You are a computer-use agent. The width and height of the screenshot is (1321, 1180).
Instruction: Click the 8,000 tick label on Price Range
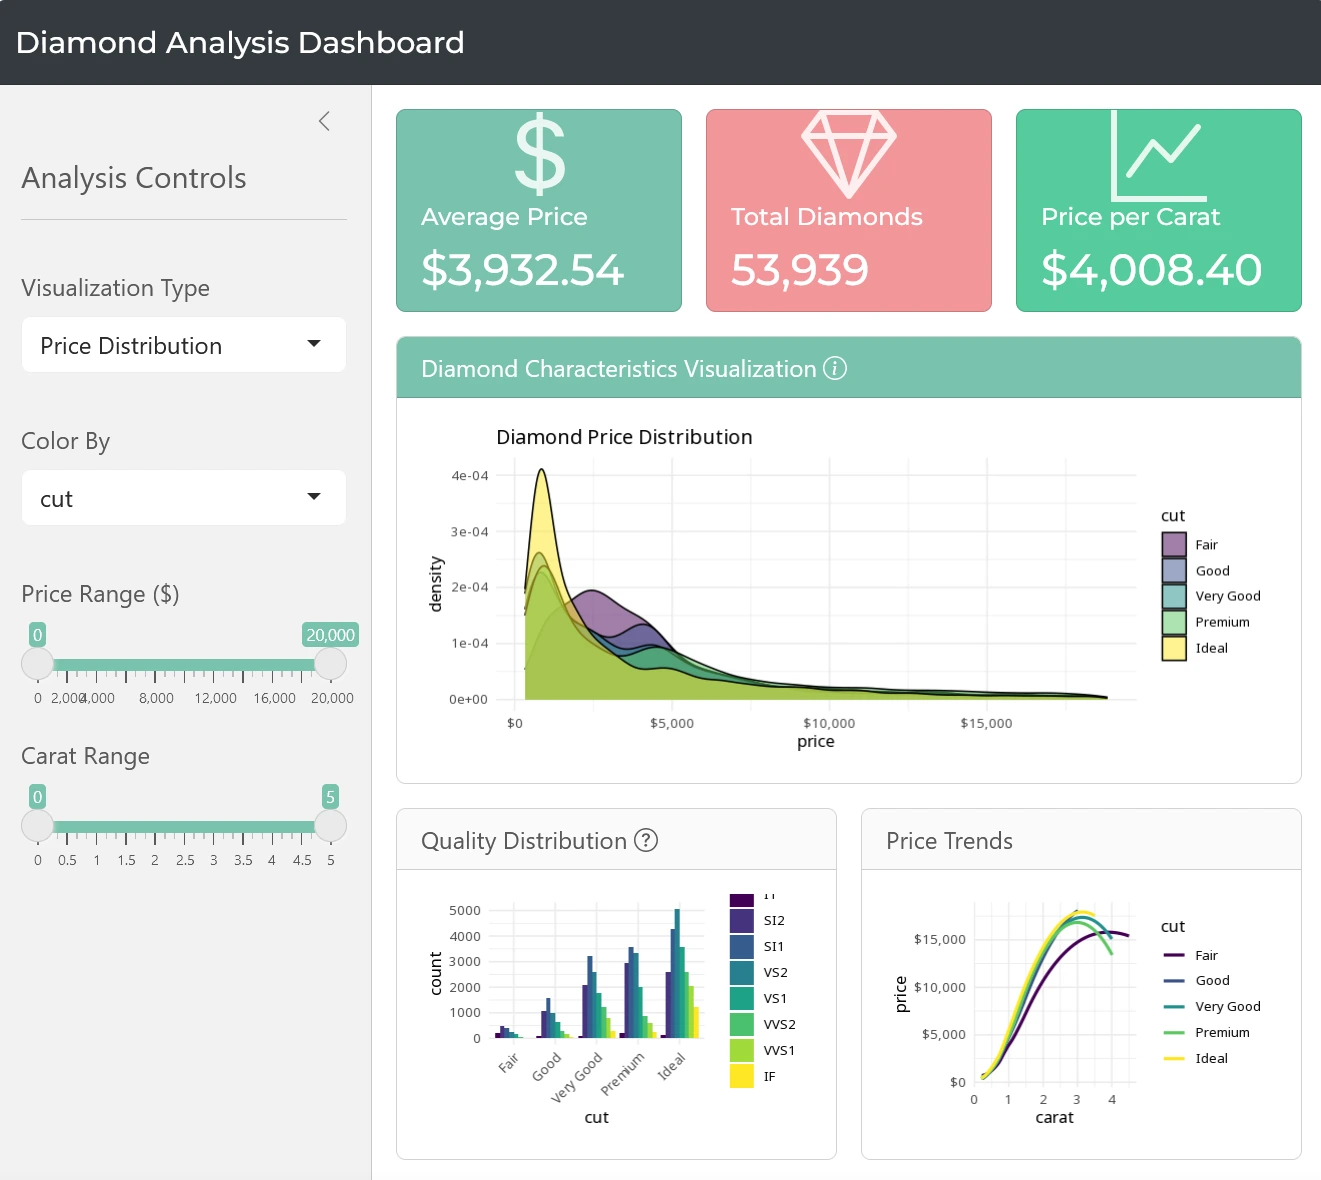(x=156, y=698)
